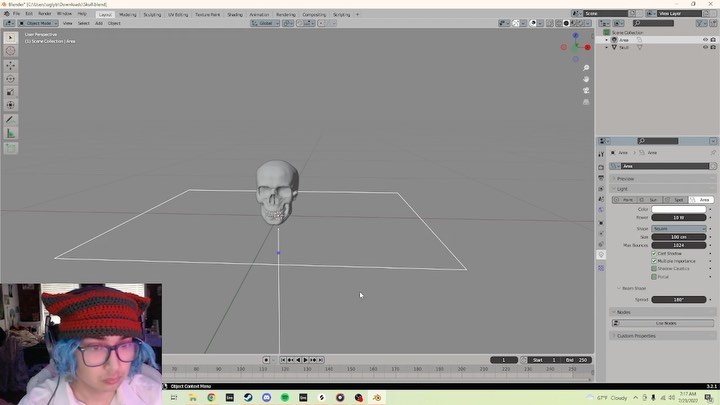Expand the Custom Properties panel

click(x=636, y=335)
